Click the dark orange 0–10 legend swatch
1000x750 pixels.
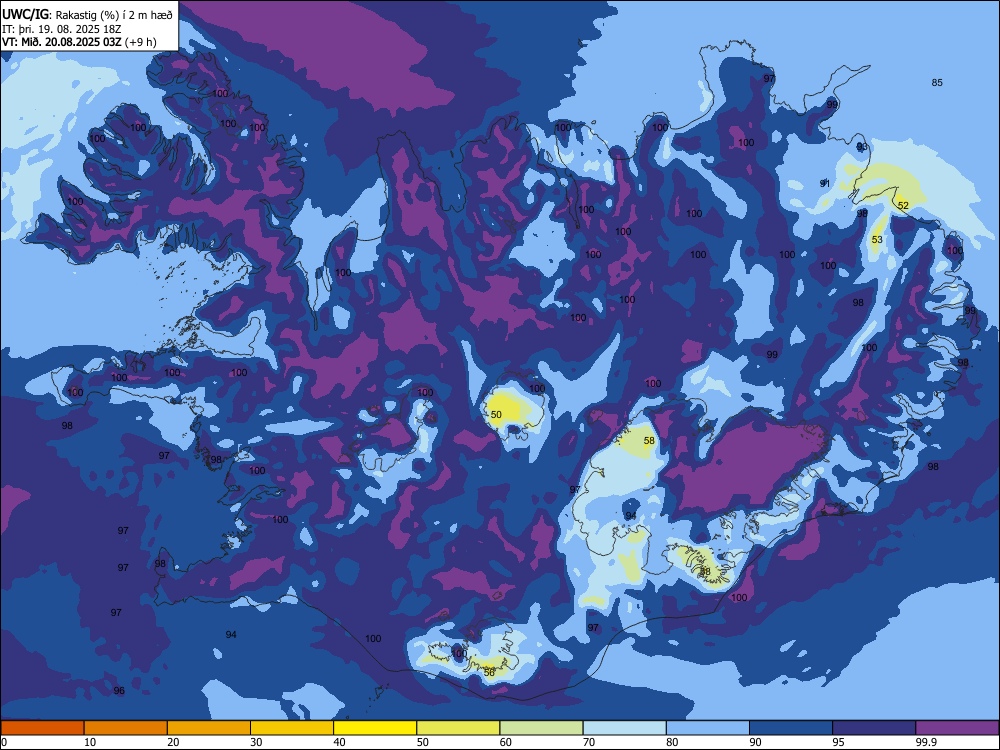coord(42,728)
